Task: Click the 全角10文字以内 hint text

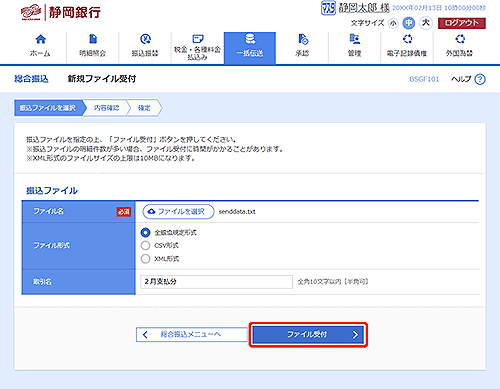Action: [x=333, y=282]
